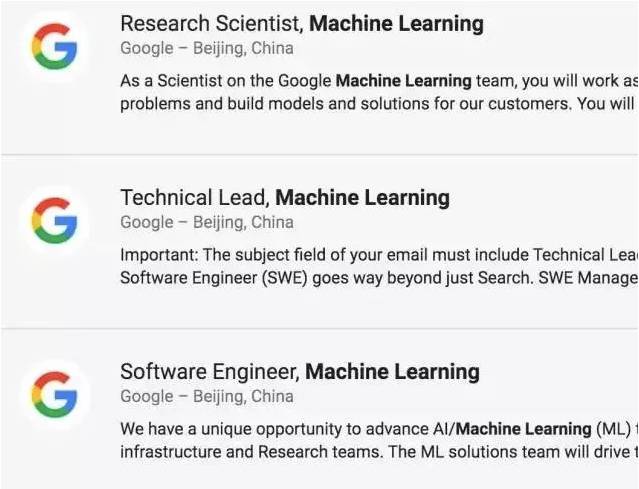Click bold 'Machine Learning' in Research Scientist title
This screenshot has width=639, height=489.
[396, 23]
